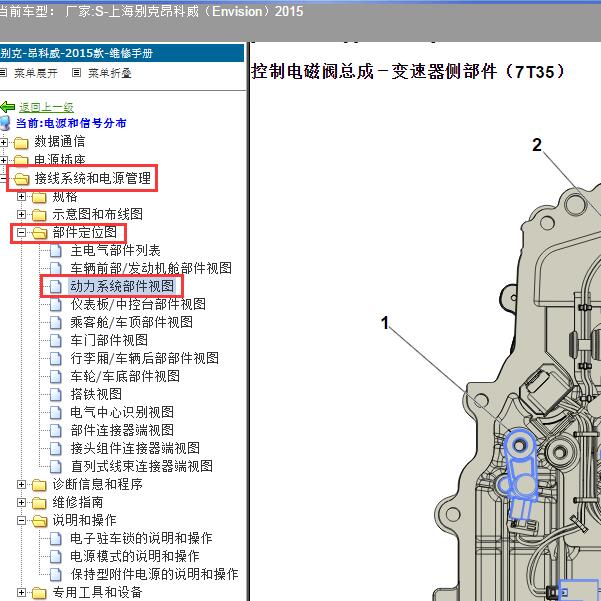Open 电气中心识别视图 page
Screen dimensions: 601x601
(122, 412)
